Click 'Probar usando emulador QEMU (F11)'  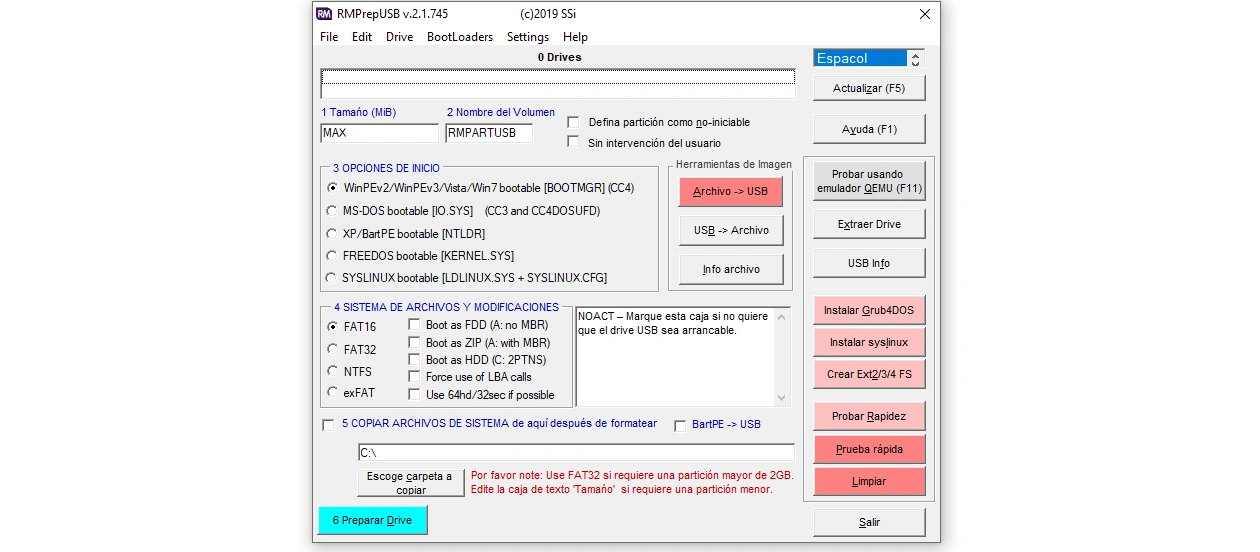pos(868,181)
